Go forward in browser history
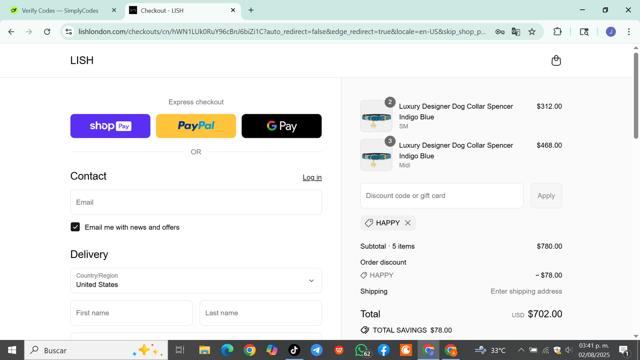 (x=29, y=31)
